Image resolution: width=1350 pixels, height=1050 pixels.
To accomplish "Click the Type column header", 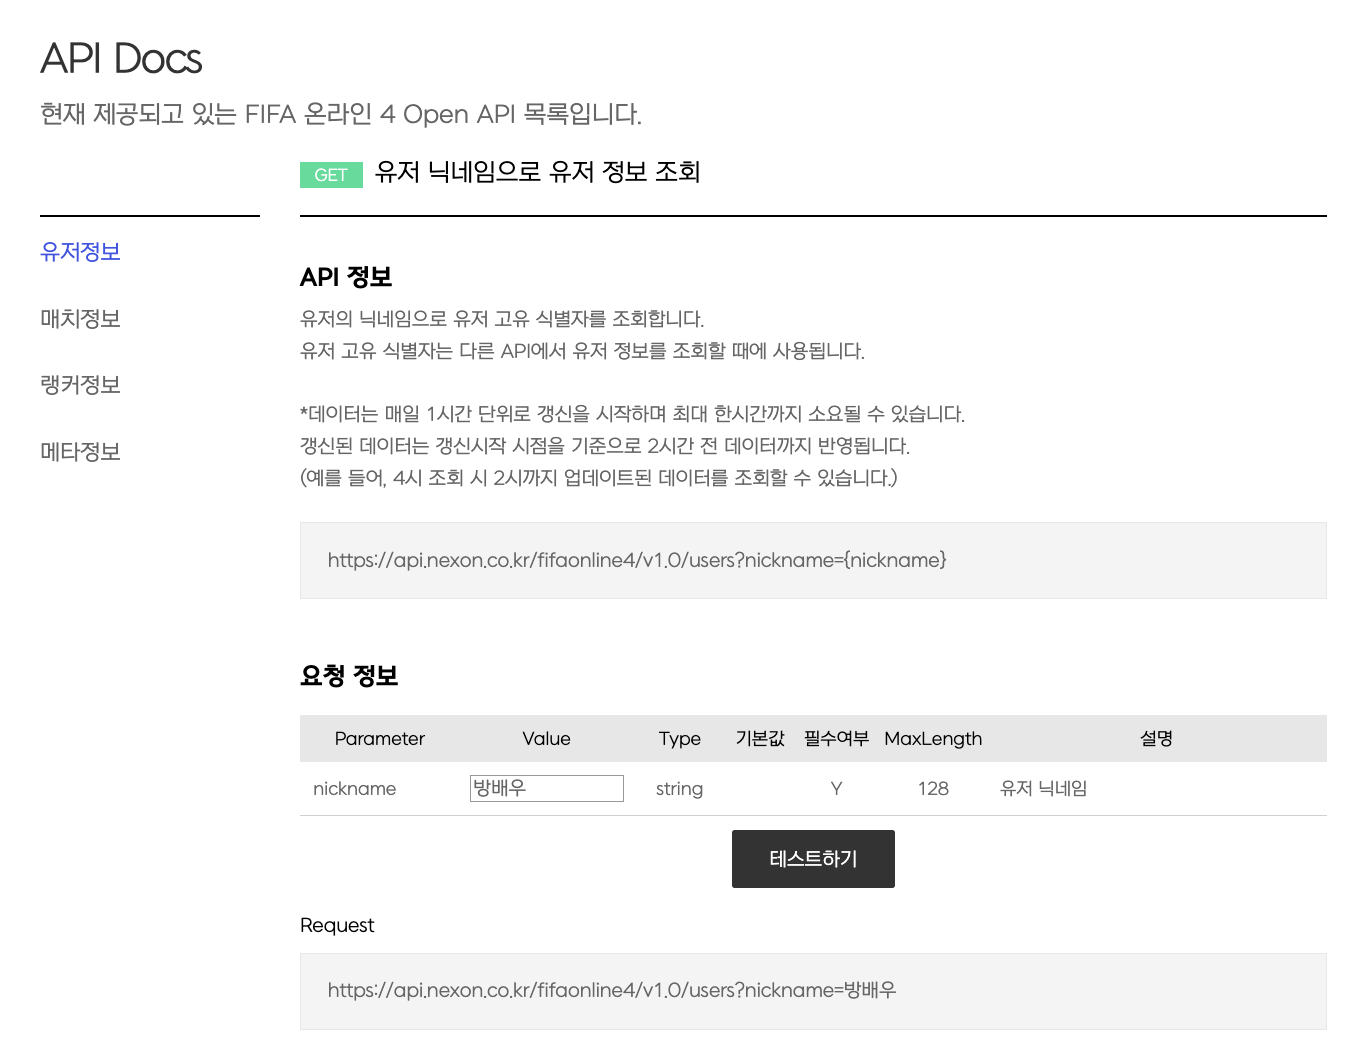I will [679, 738].
